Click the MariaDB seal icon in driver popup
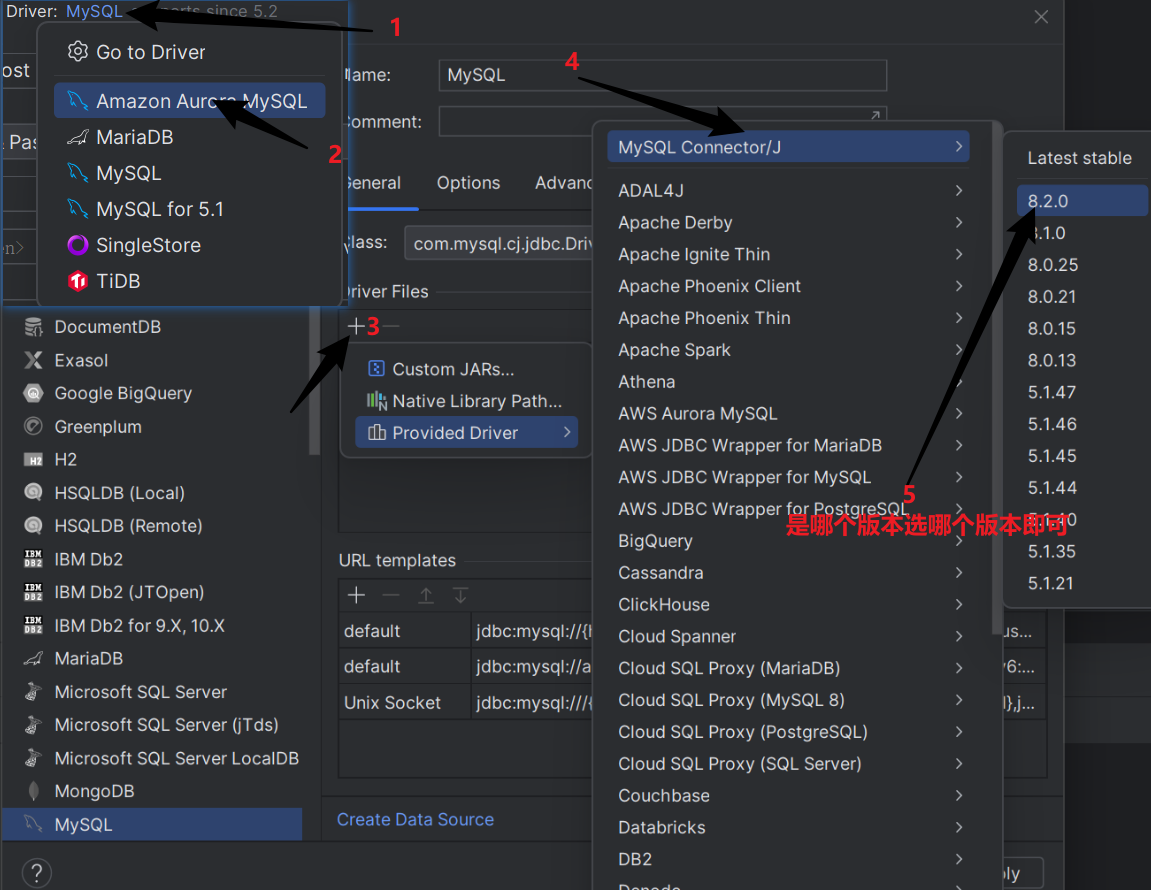This screenshot has height=890, width=1151. (77, 137)
